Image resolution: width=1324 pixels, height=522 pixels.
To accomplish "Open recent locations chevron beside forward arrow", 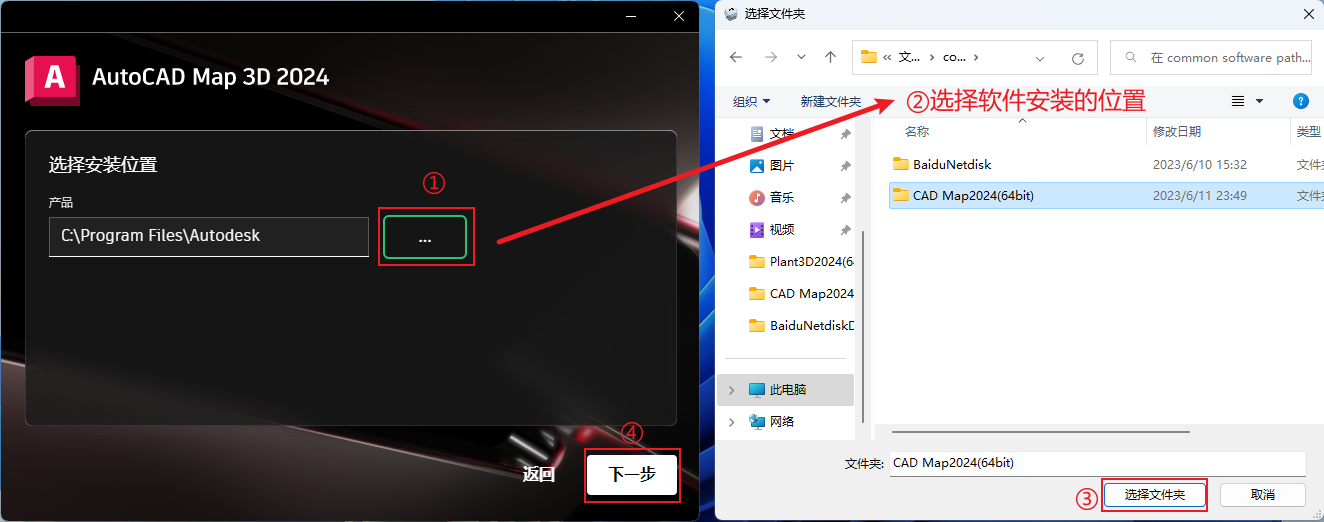I will pos(801,57).
